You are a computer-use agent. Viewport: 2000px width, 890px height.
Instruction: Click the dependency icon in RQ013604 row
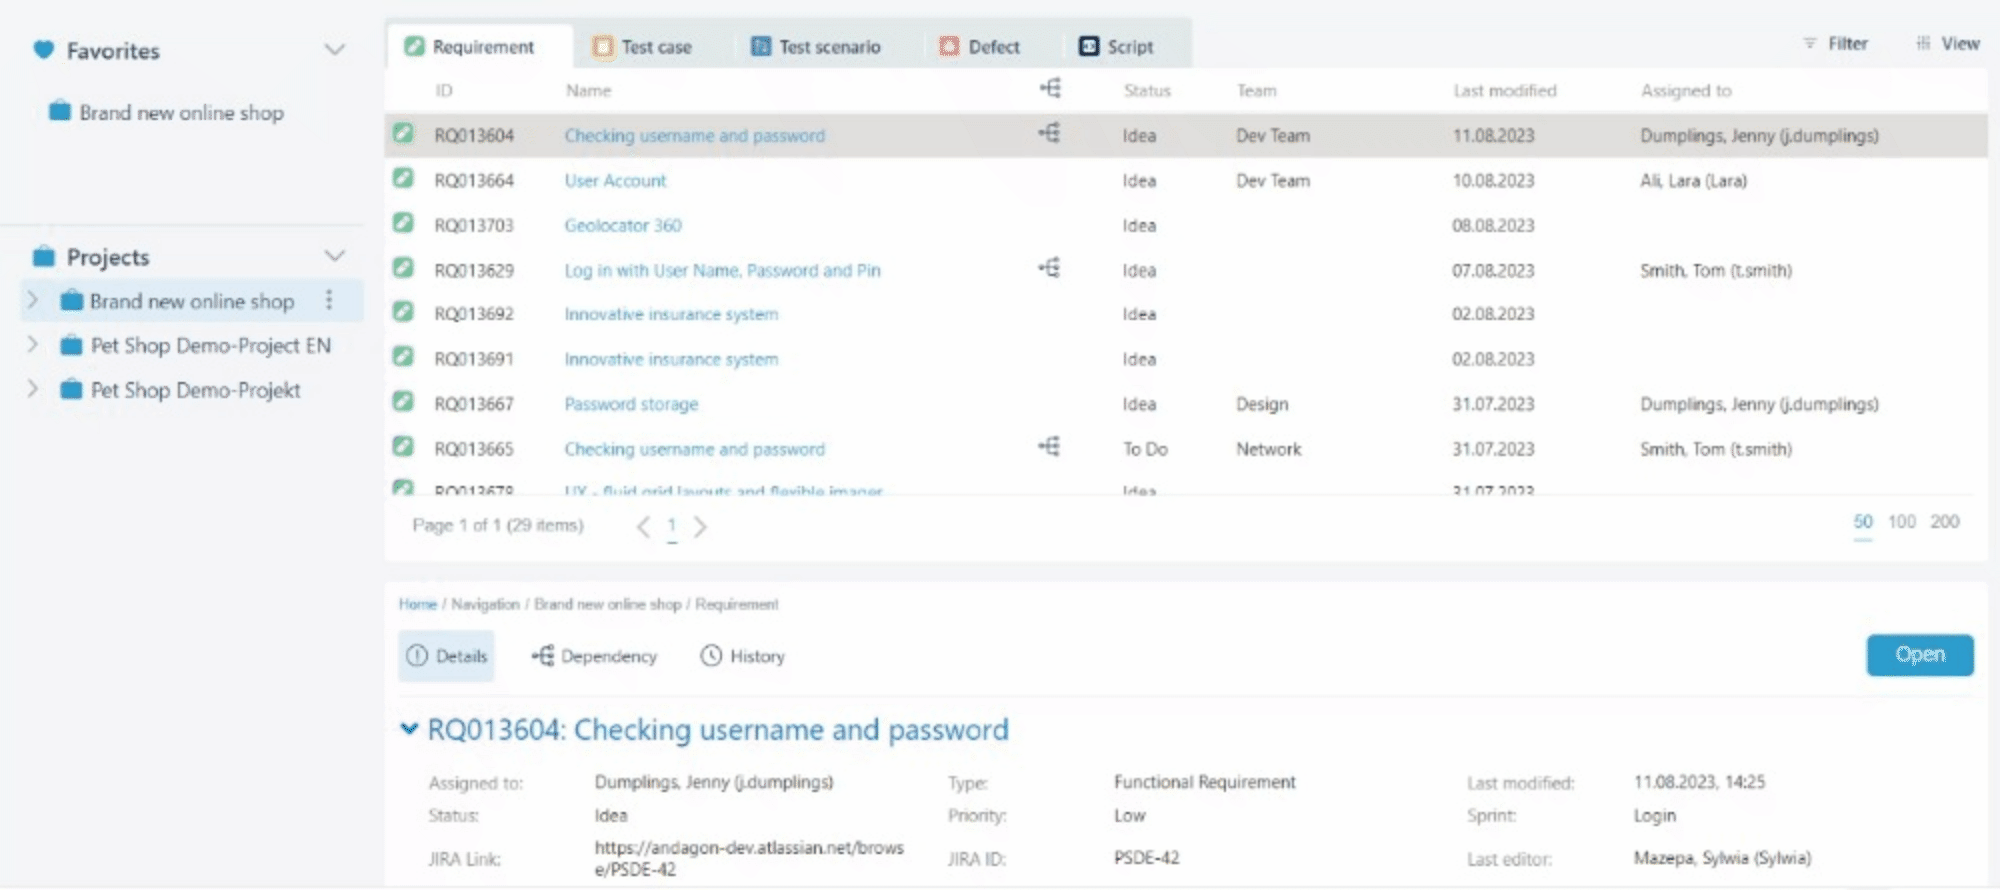[1049, 133]
